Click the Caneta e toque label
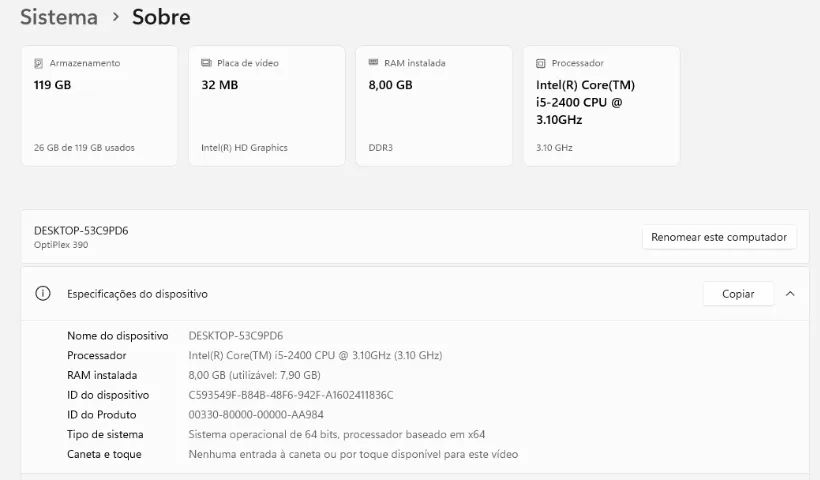The width and height of the screenshot is (820, 480). tap(104, 454)
